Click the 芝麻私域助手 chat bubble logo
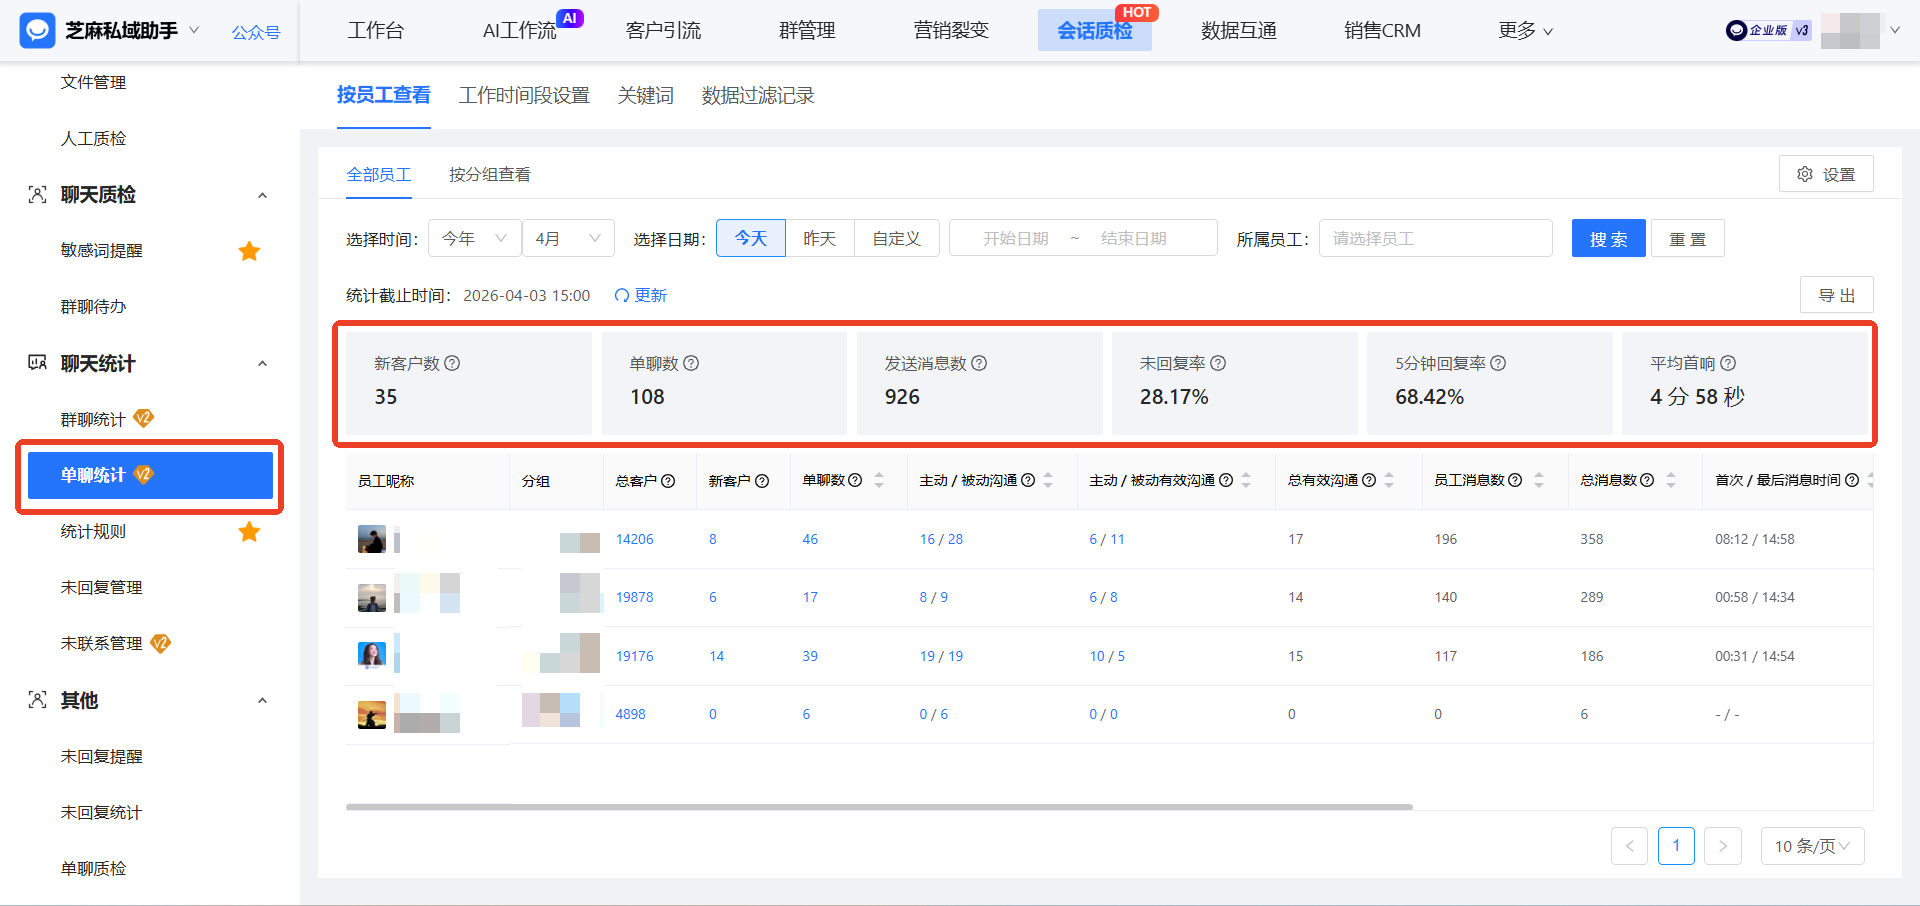 36,30
